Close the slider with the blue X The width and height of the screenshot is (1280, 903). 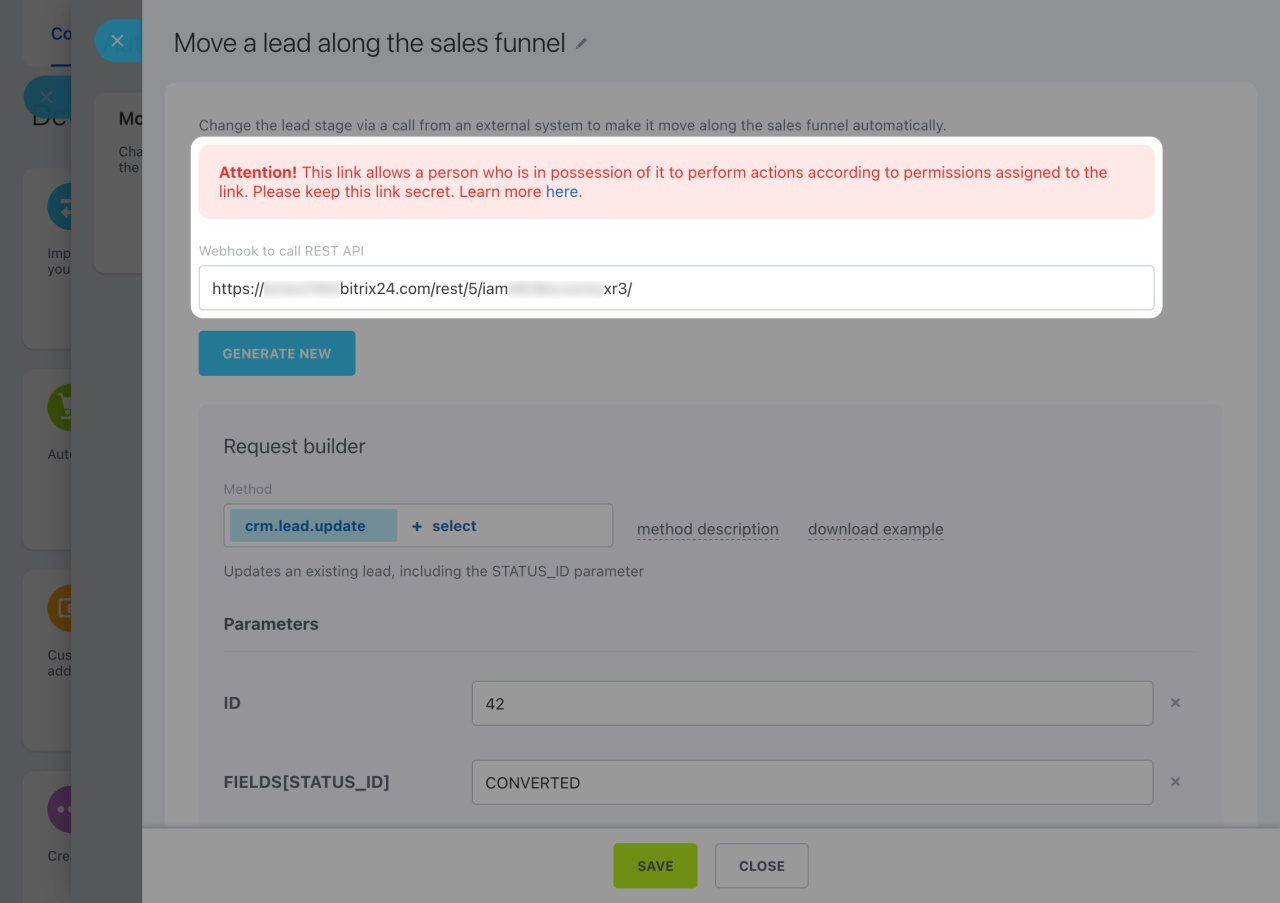117,41
